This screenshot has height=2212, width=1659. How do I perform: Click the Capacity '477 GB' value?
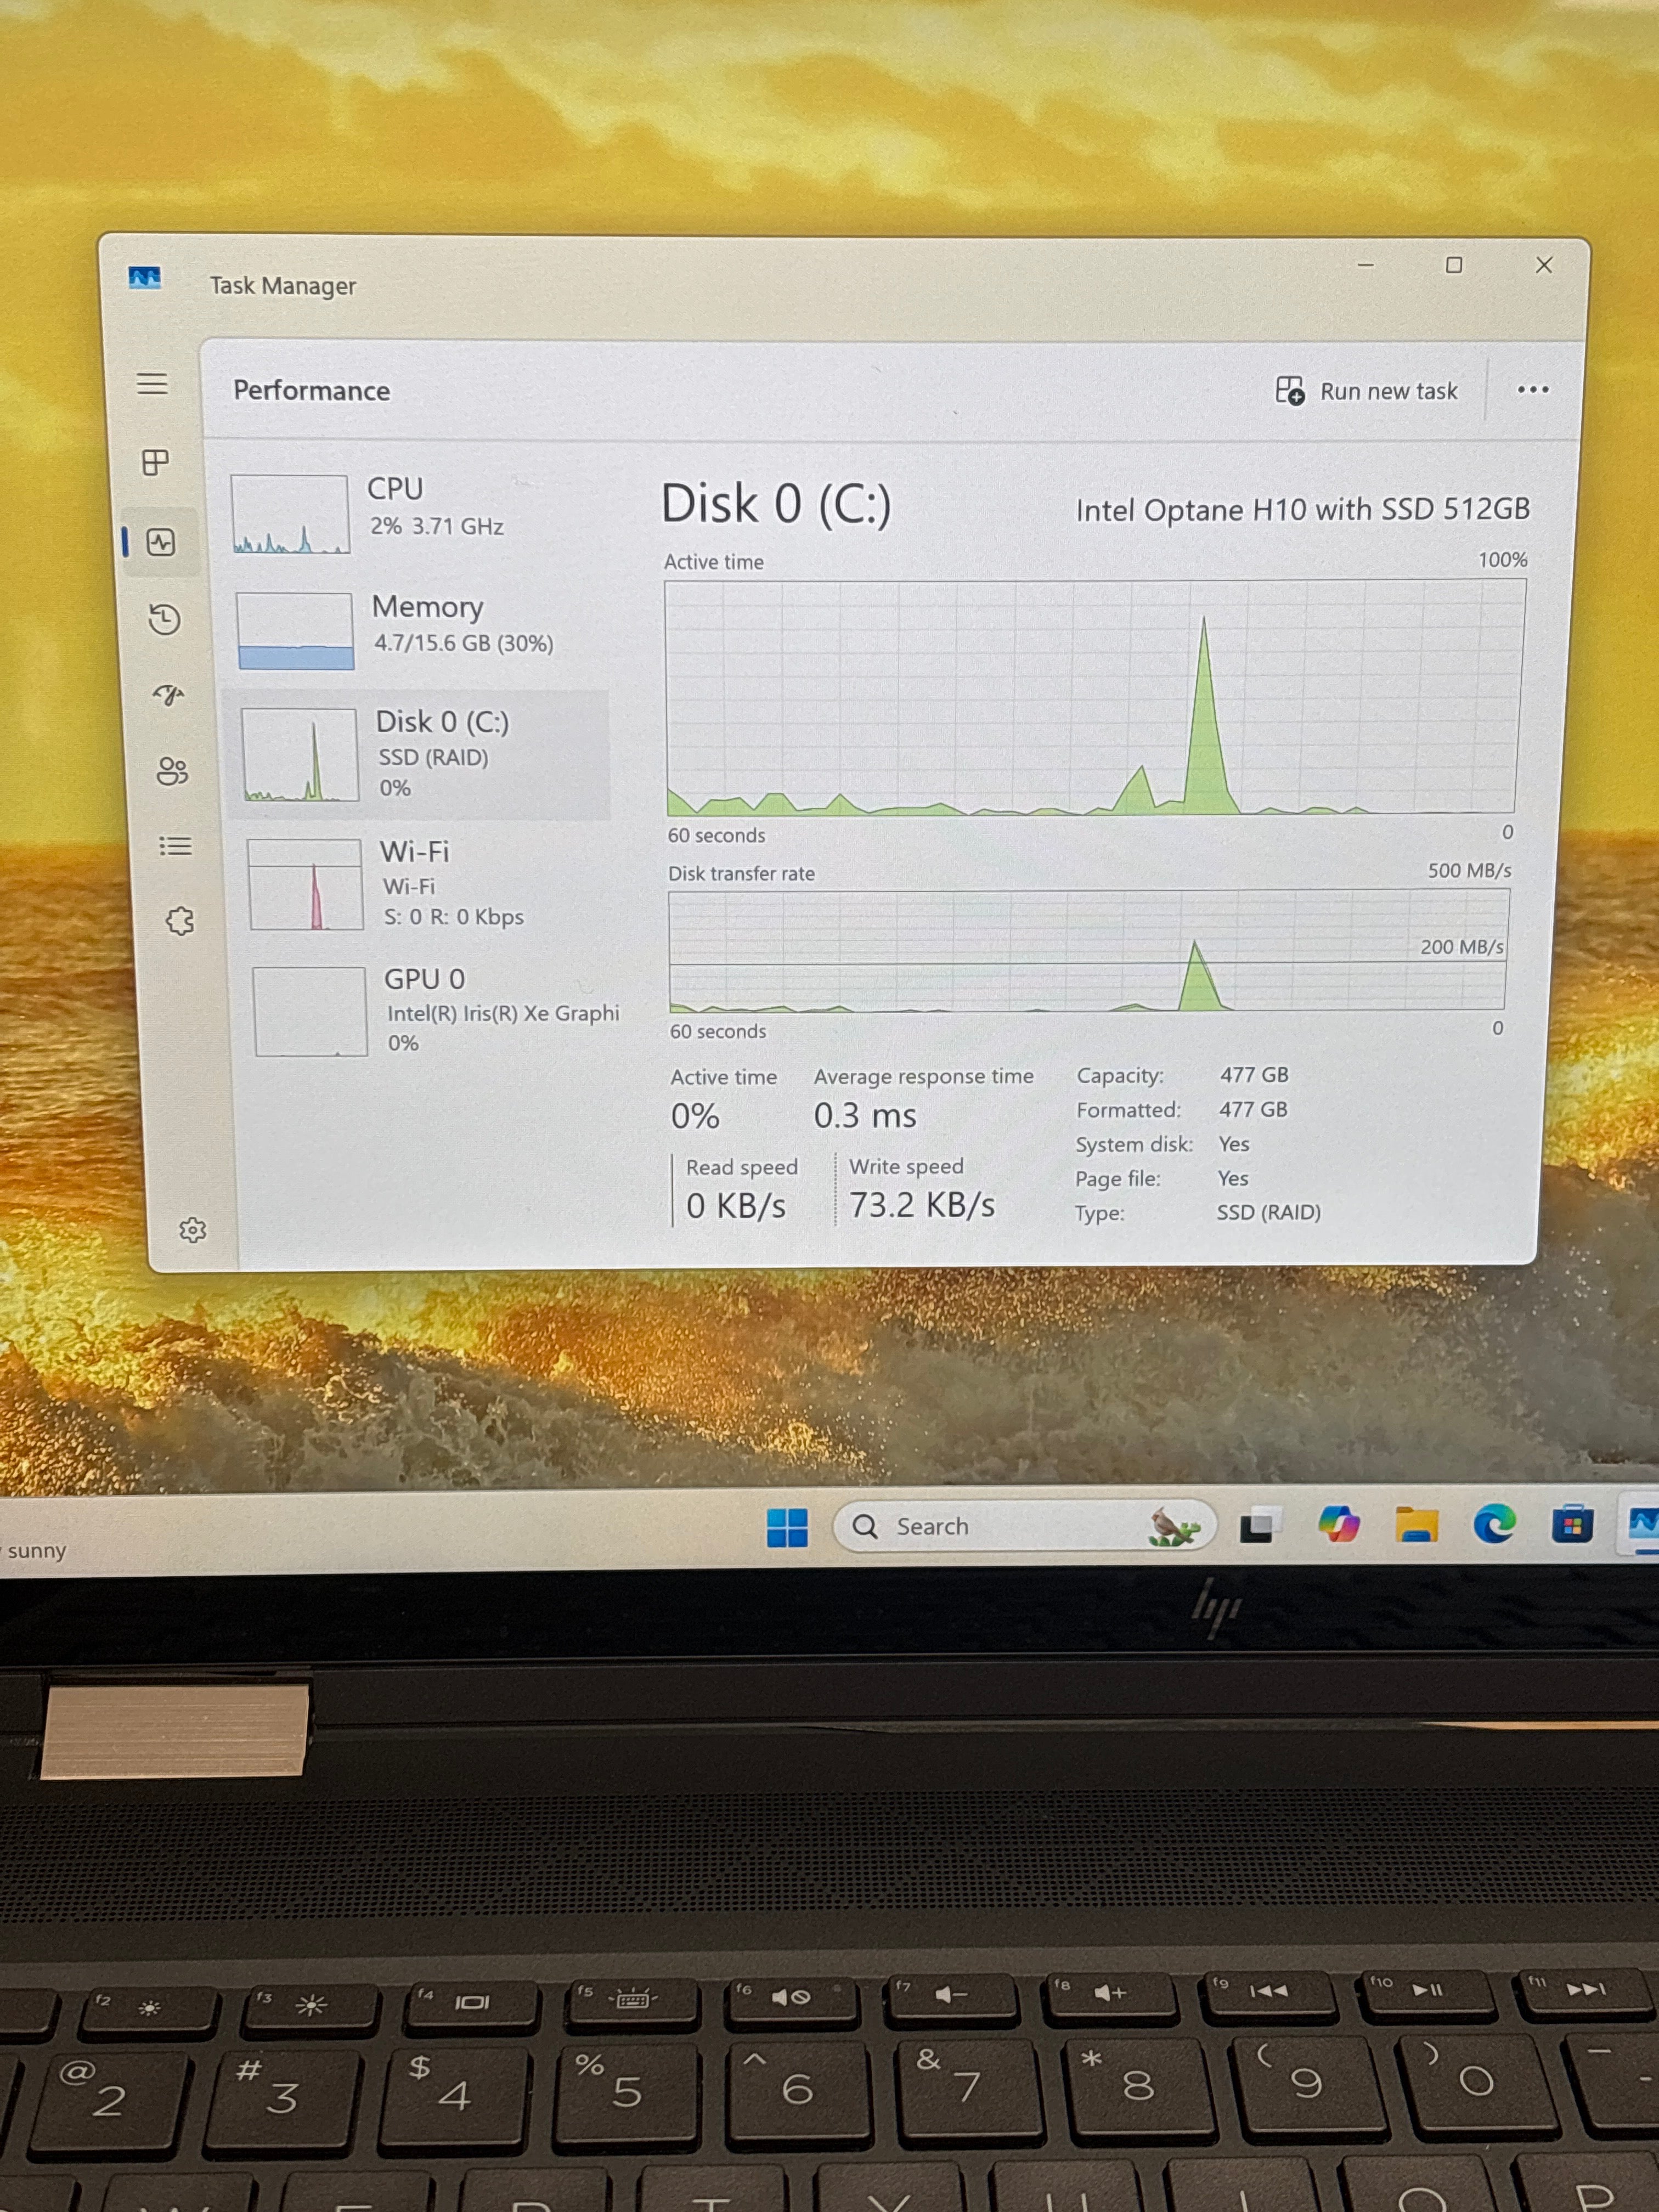[x=1254, y=1075]
